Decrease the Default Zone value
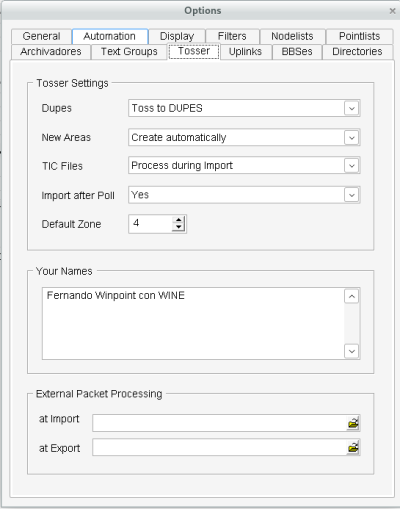The width and height of the screenshot is (400, 509). point(179,227)
